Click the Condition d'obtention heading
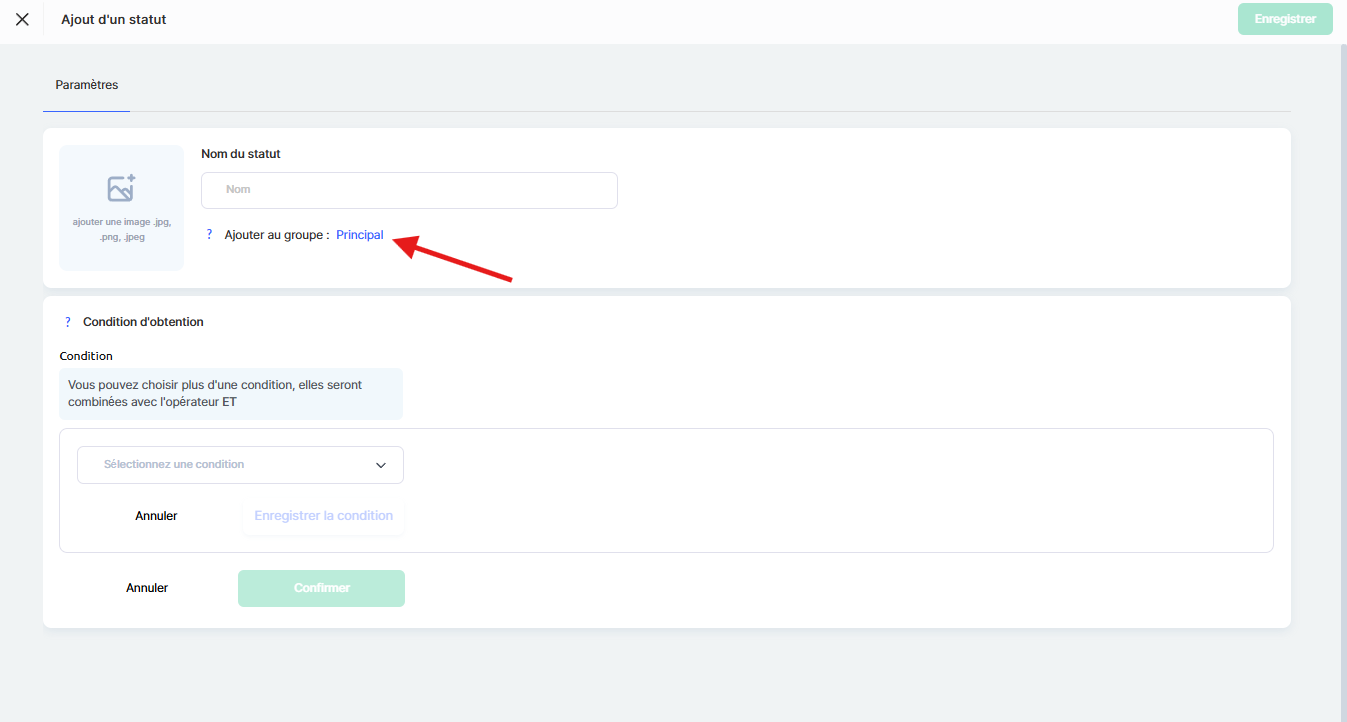 (143, 322)
